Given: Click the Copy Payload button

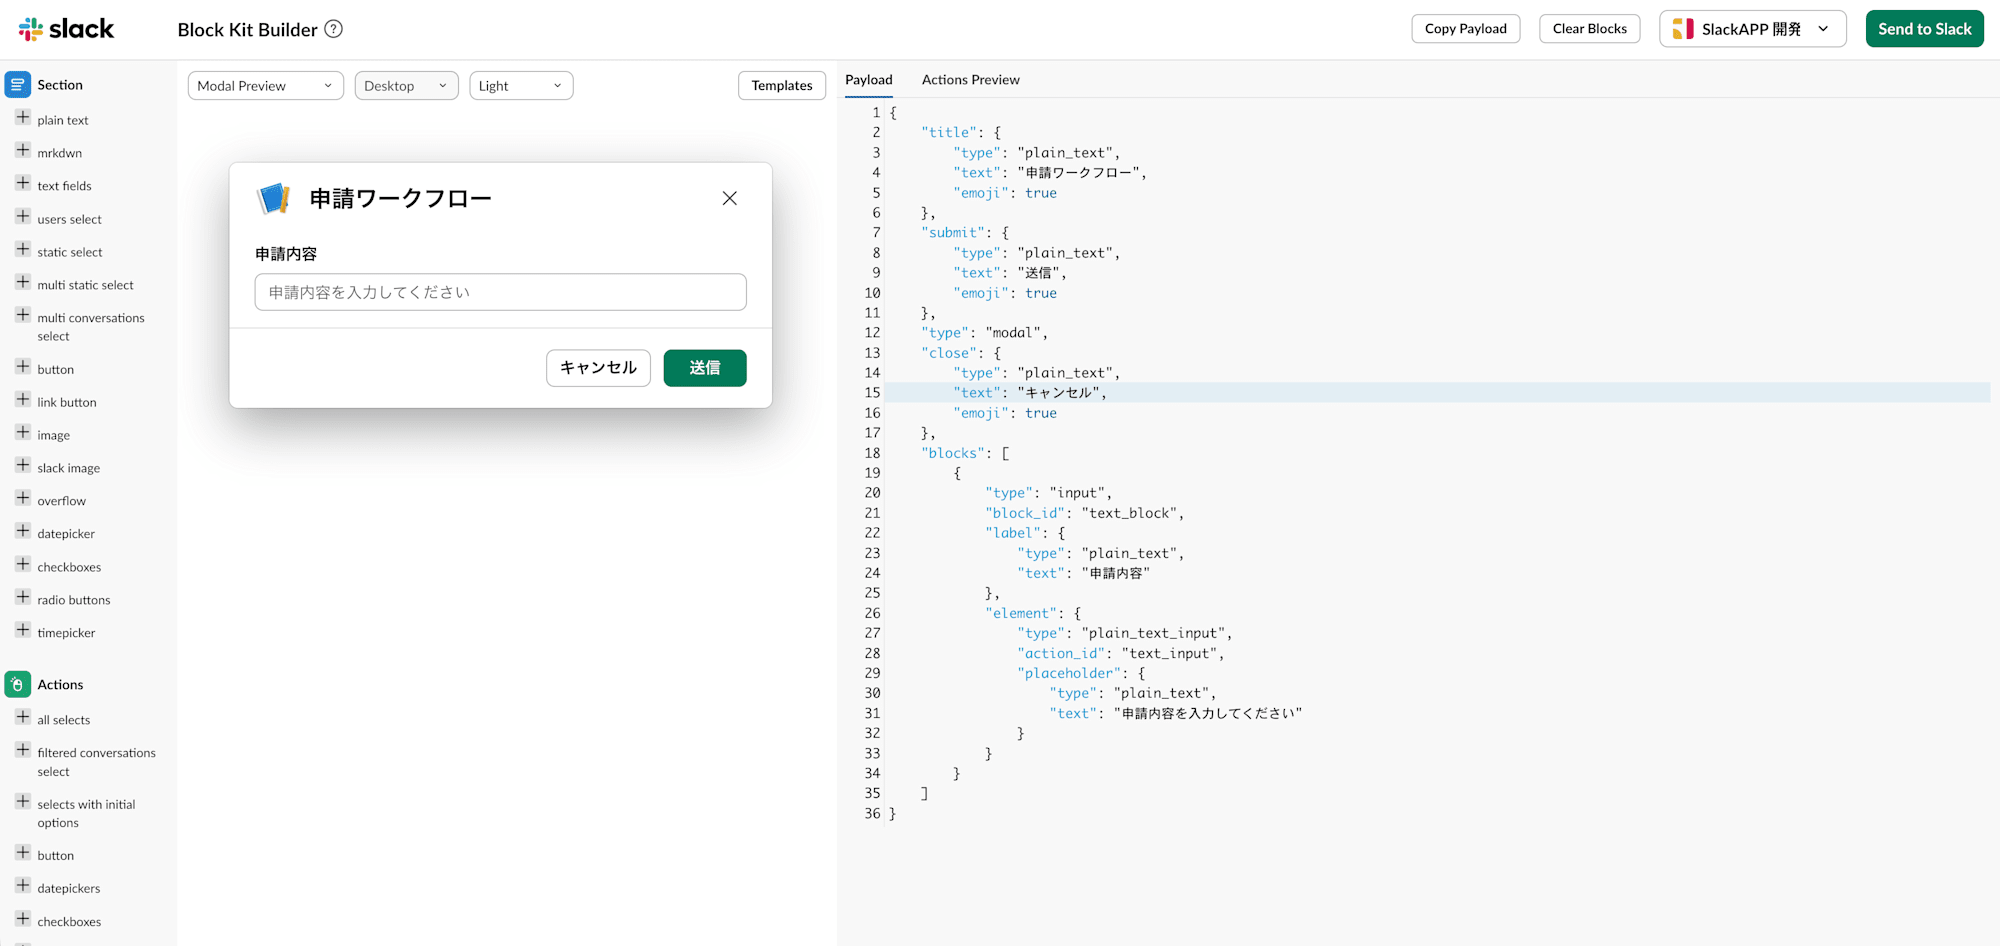Looking at the screenshot, I should (x=1465, y=29).
